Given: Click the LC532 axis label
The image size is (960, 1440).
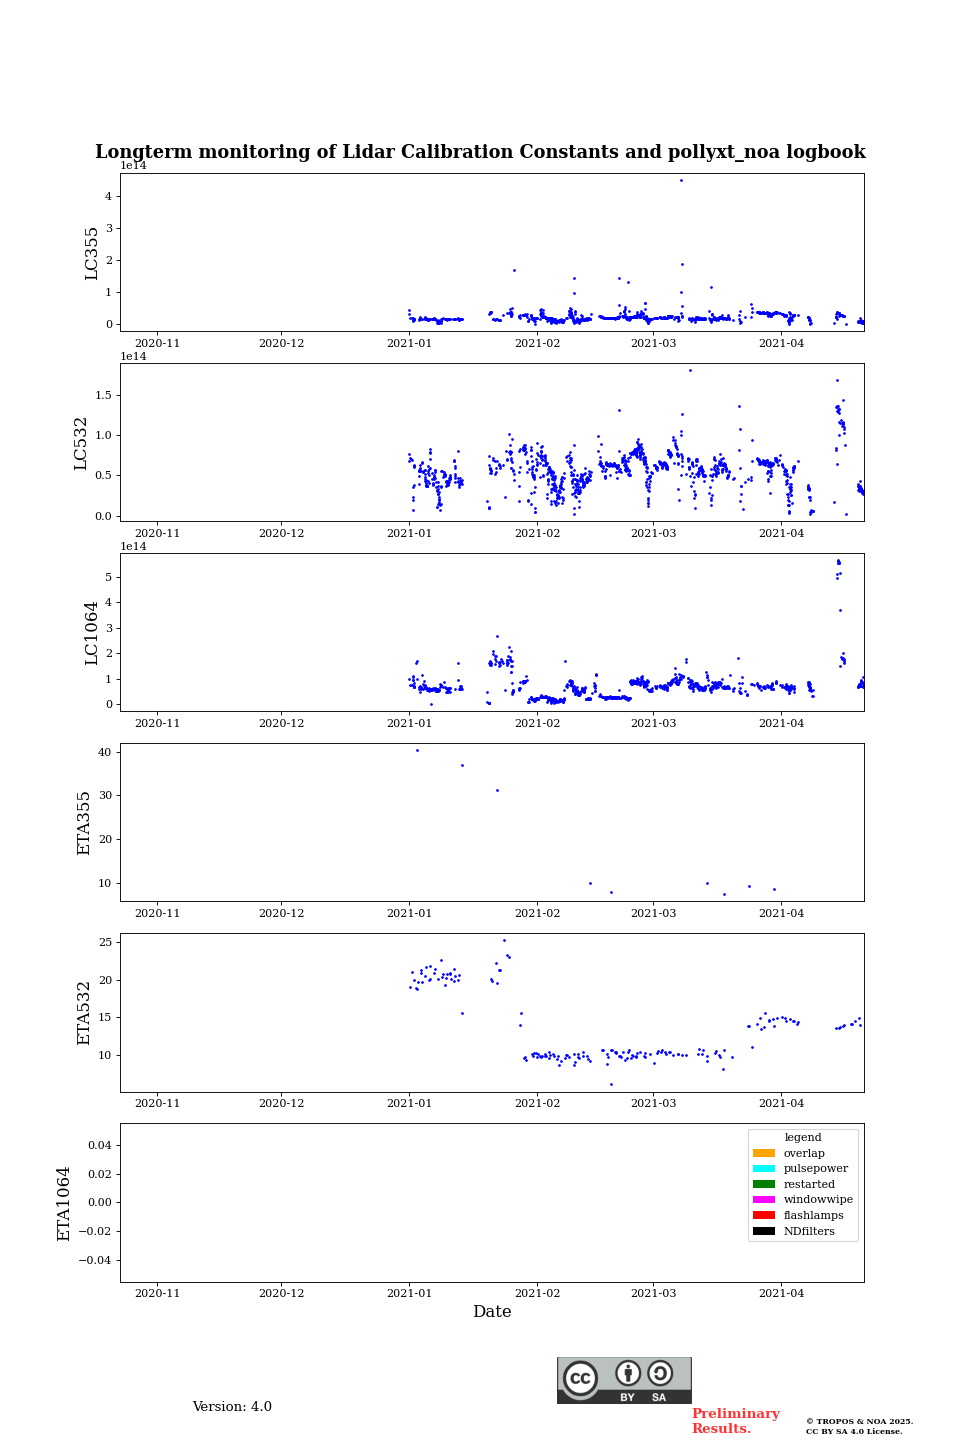Looking at the screenshot, I should point(81,443).
